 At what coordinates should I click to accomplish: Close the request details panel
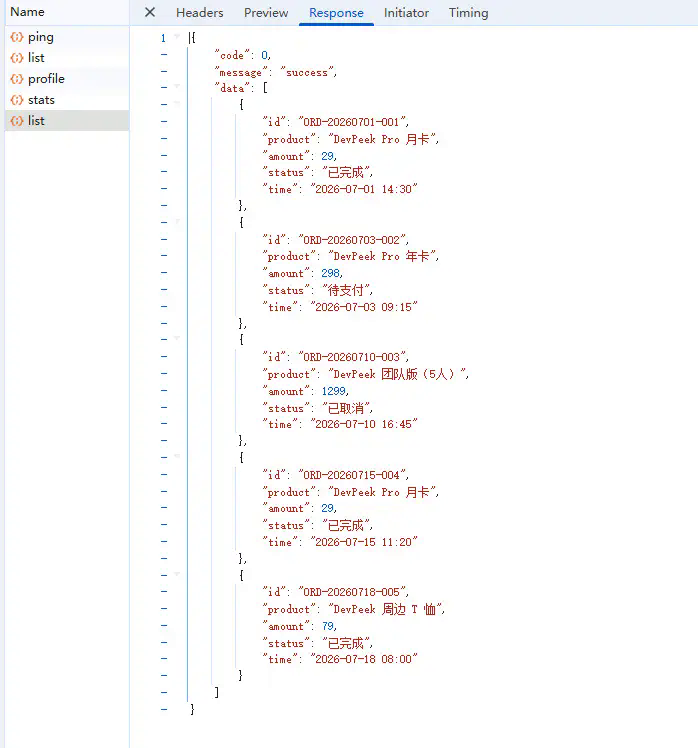pyautogui.click(x=150, y=12)
